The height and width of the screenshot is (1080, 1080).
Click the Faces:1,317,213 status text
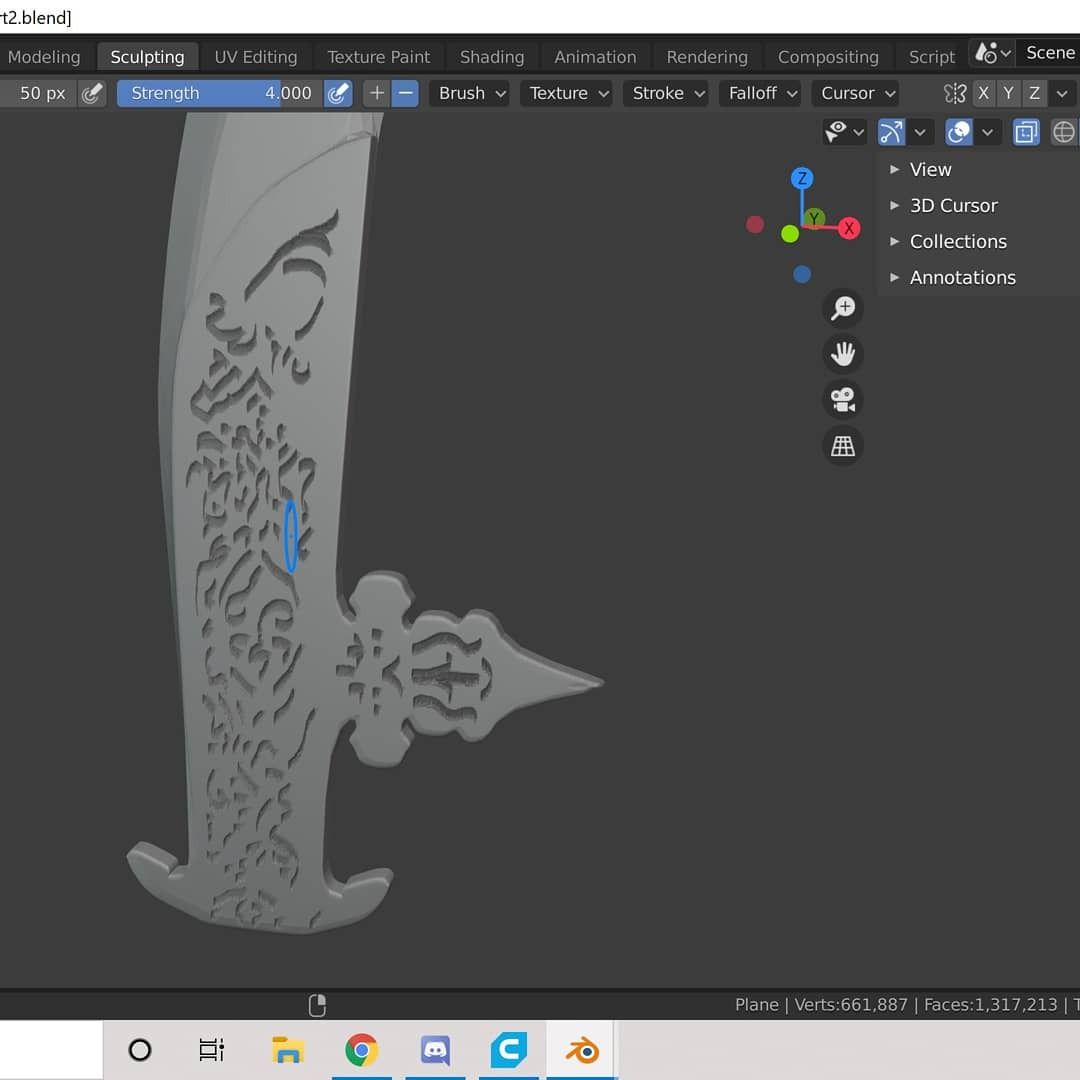990,1004
